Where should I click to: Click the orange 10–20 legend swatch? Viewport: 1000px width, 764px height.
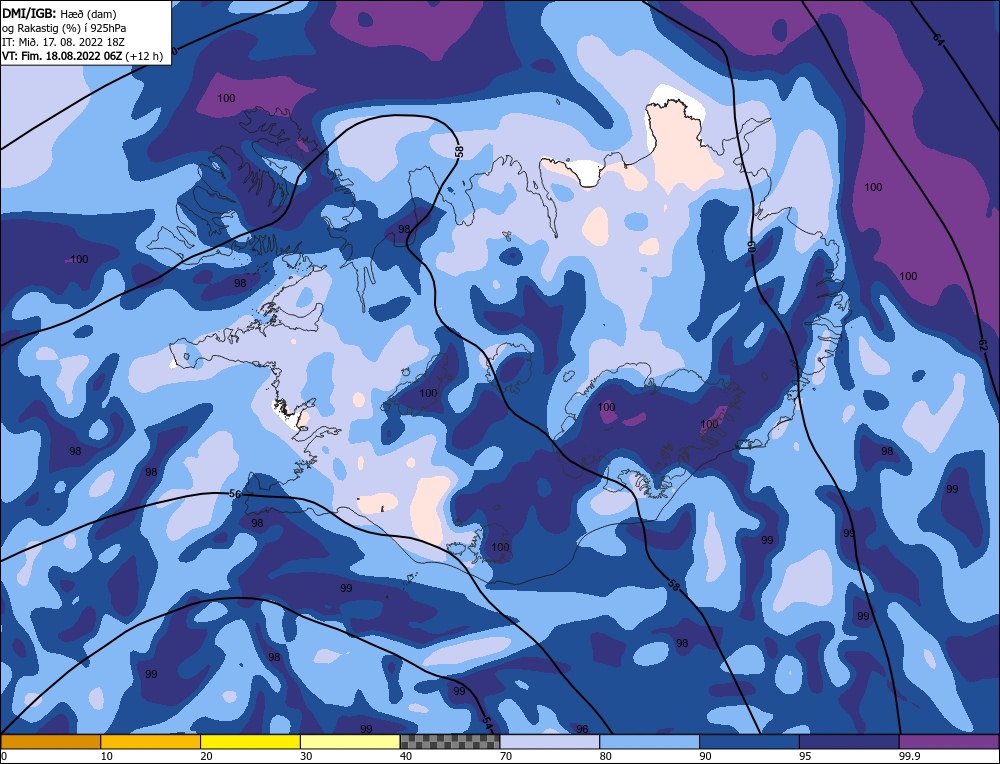pos(151,742)
